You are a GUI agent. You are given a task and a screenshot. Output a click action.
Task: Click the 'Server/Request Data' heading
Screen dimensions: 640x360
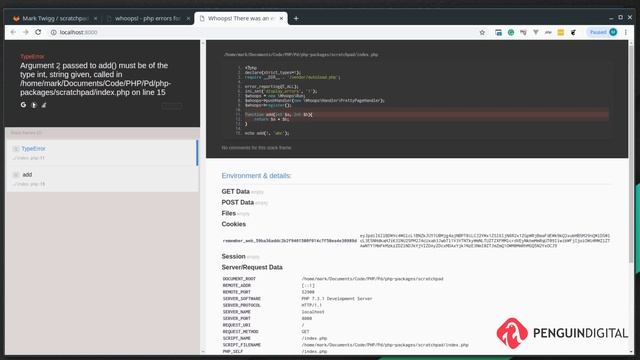252,267
